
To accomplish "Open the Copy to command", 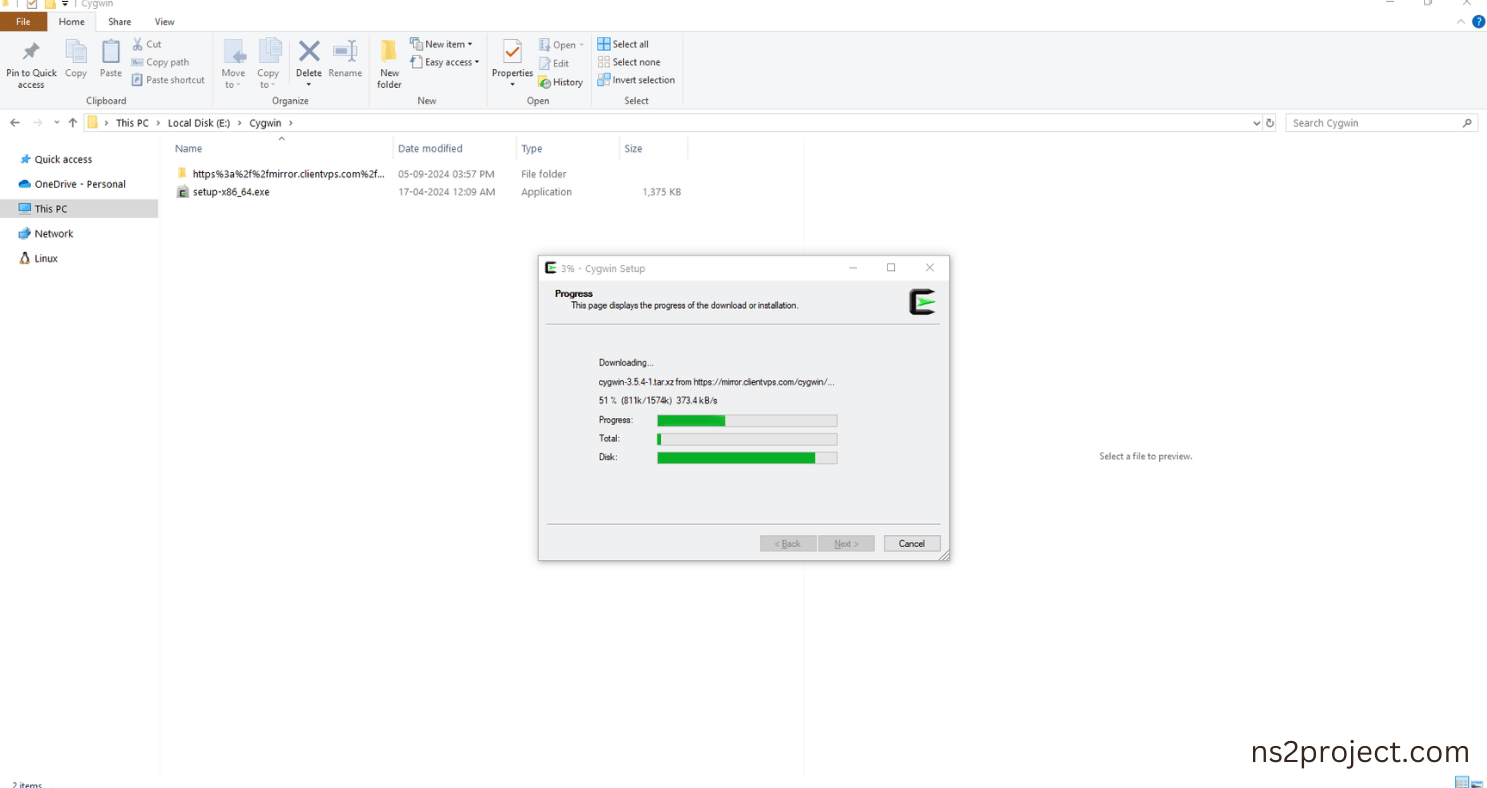I will [x=268, y=65].
